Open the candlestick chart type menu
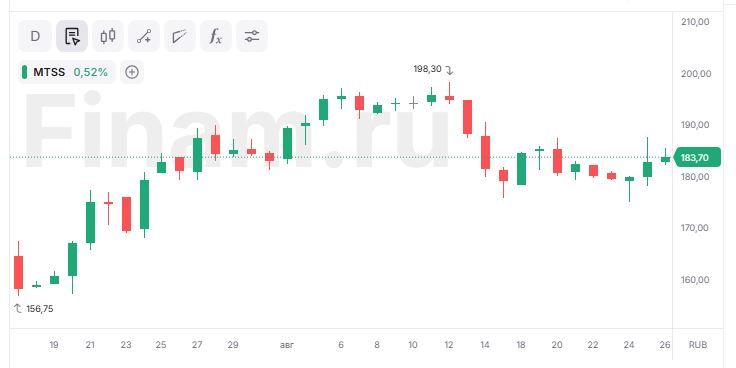736x368 pixels. click(x=108, y=36)
